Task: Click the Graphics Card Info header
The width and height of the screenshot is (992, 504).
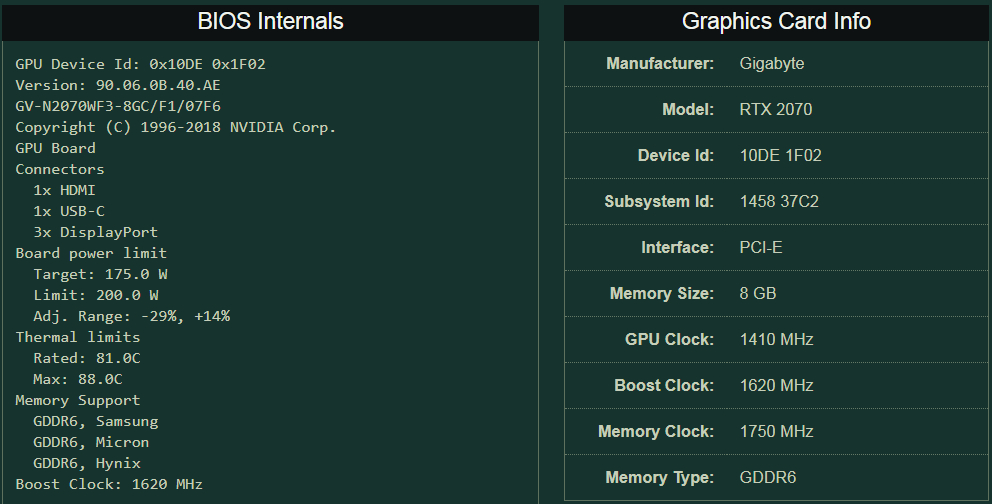Action: point(776,21)
